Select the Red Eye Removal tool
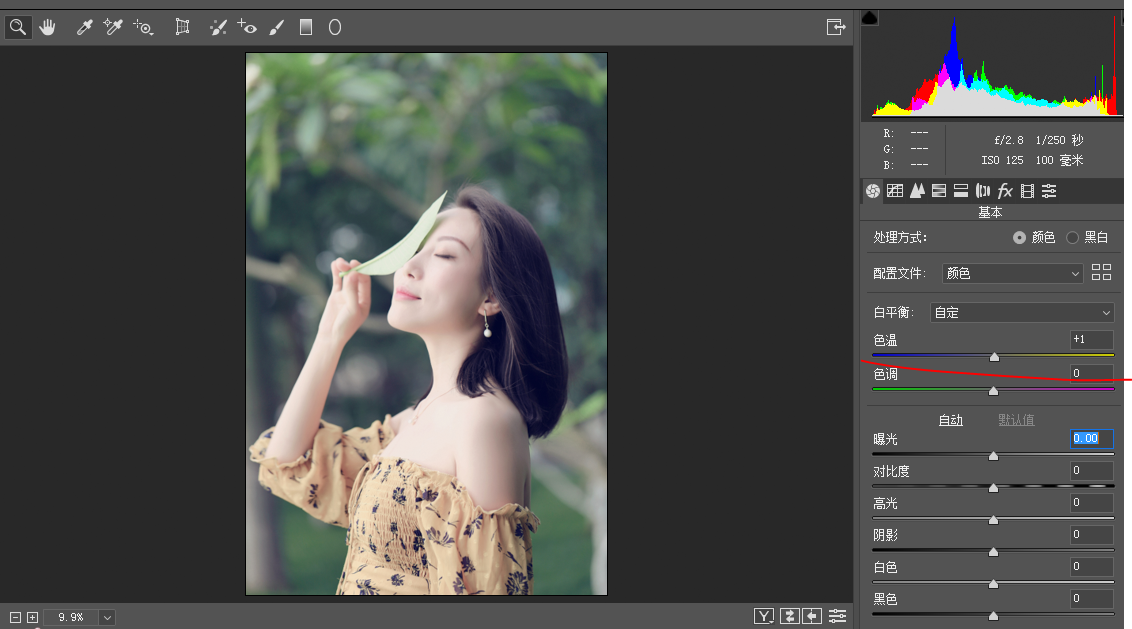 coord(247,27)
